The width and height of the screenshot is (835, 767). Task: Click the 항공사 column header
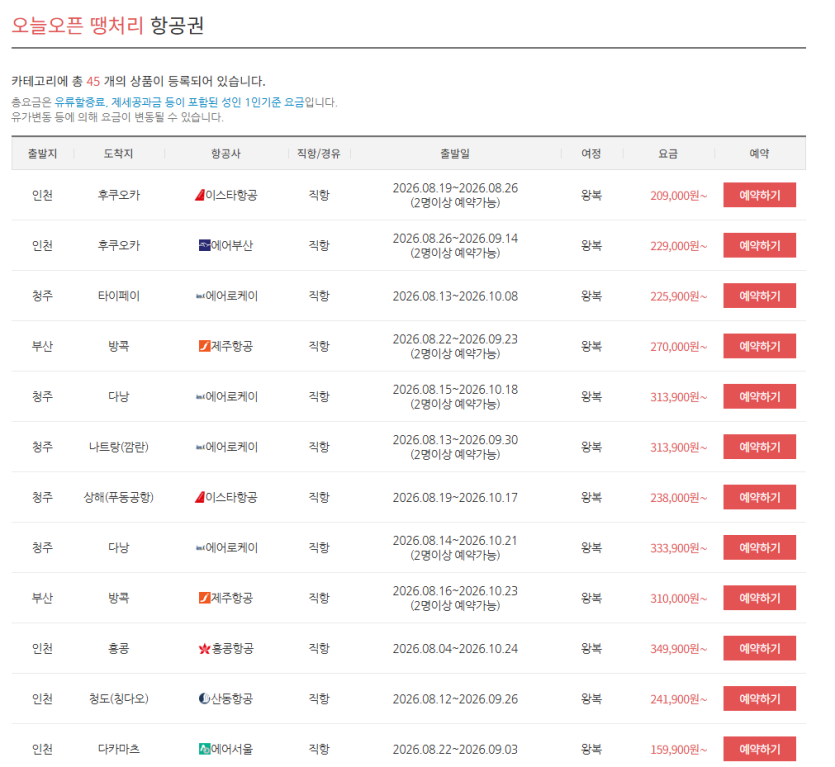point(226,153)
